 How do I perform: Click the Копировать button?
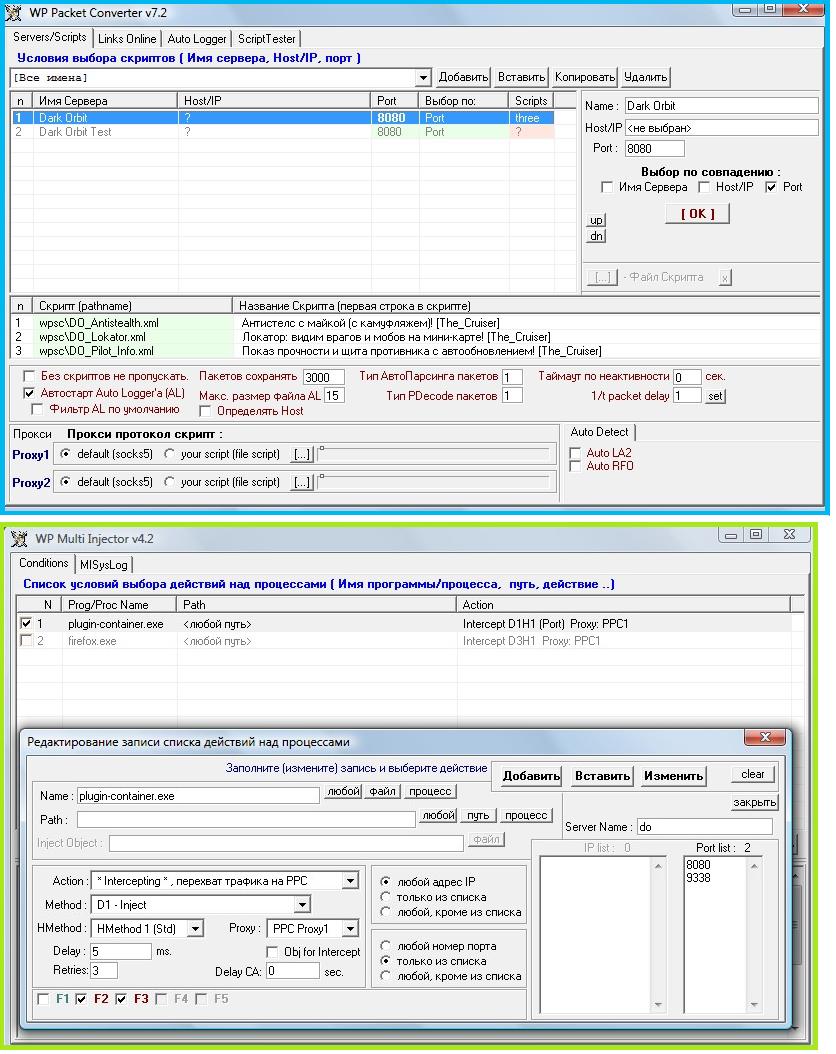click(585, 77)
